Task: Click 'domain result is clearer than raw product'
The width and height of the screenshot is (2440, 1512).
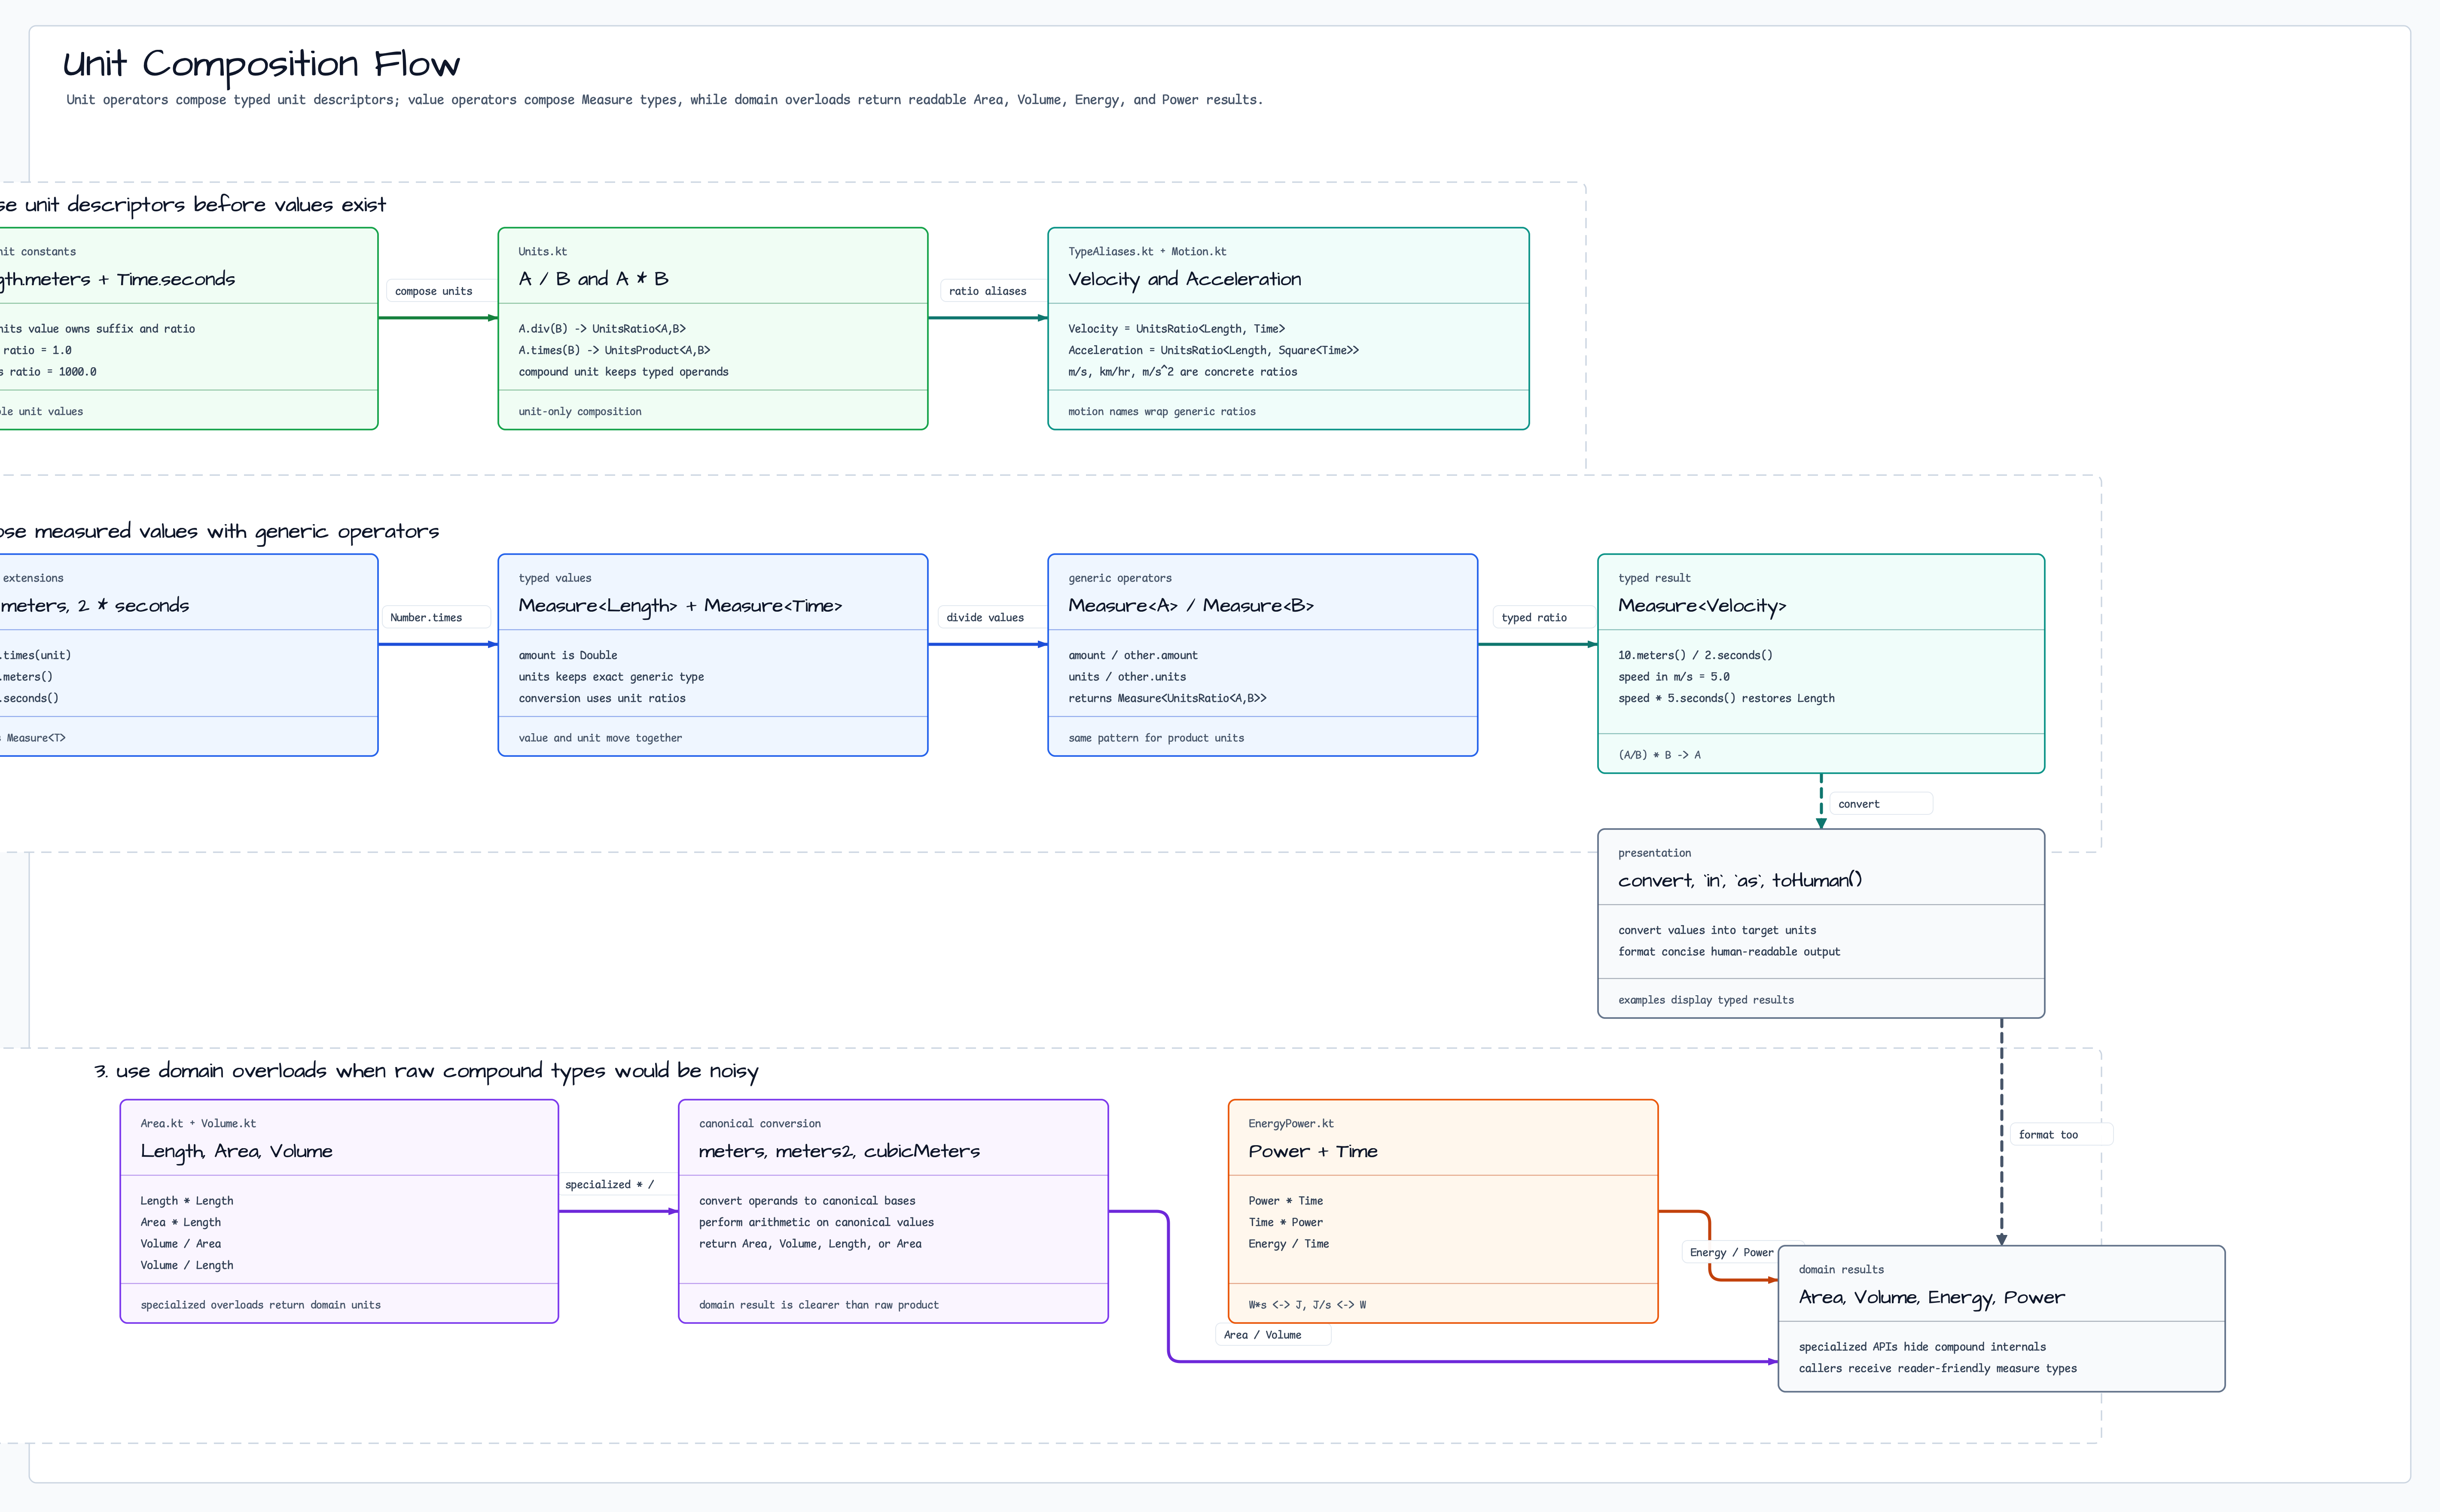Action: [x=819, y=1305]
